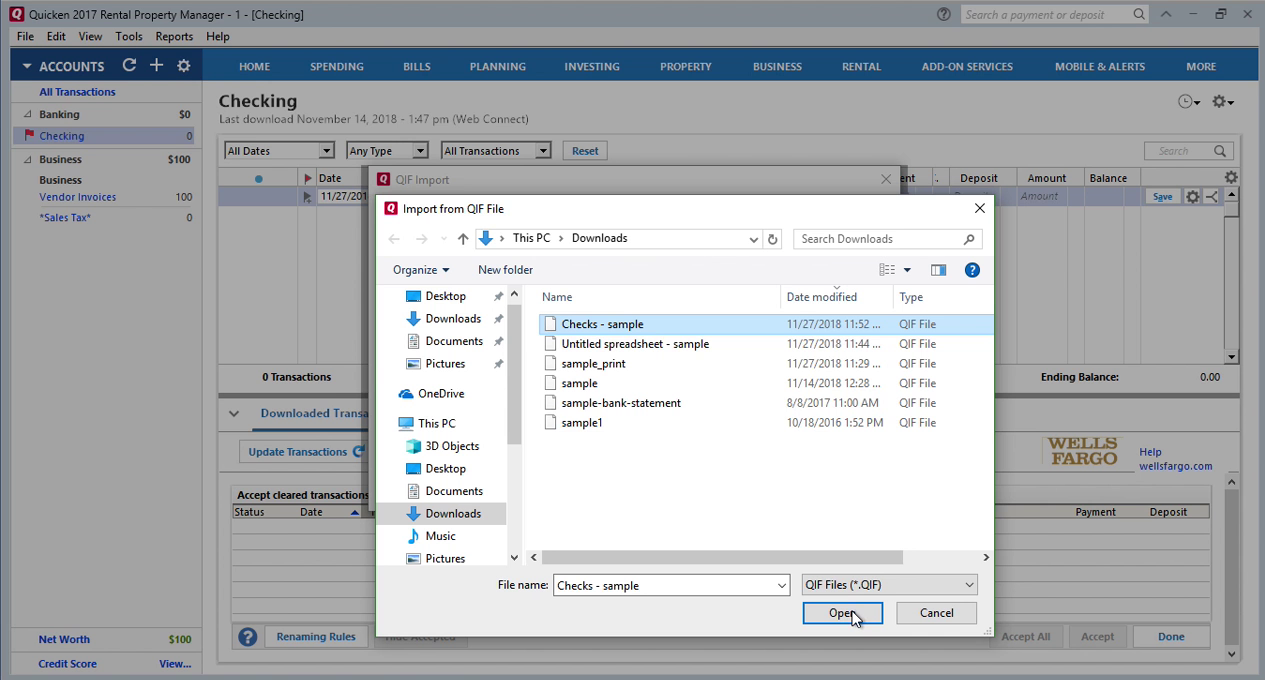The width and height of the screenshot is (1265, 680).
Task: Open the Reports menu
Action: [x=174, y=36]
